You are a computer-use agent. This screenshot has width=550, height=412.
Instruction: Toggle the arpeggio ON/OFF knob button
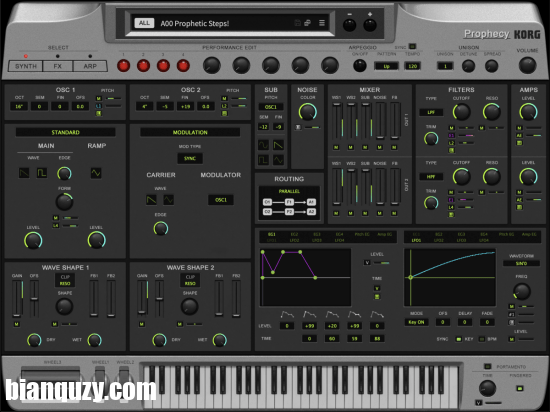click(x=360, y=66)
